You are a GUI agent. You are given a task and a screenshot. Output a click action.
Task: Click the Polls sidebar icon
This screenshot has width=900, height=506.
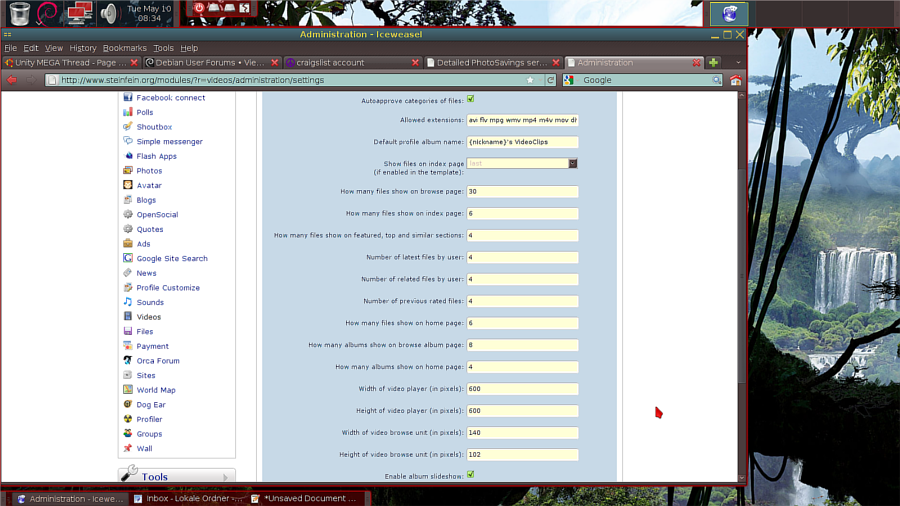[128, 112]
